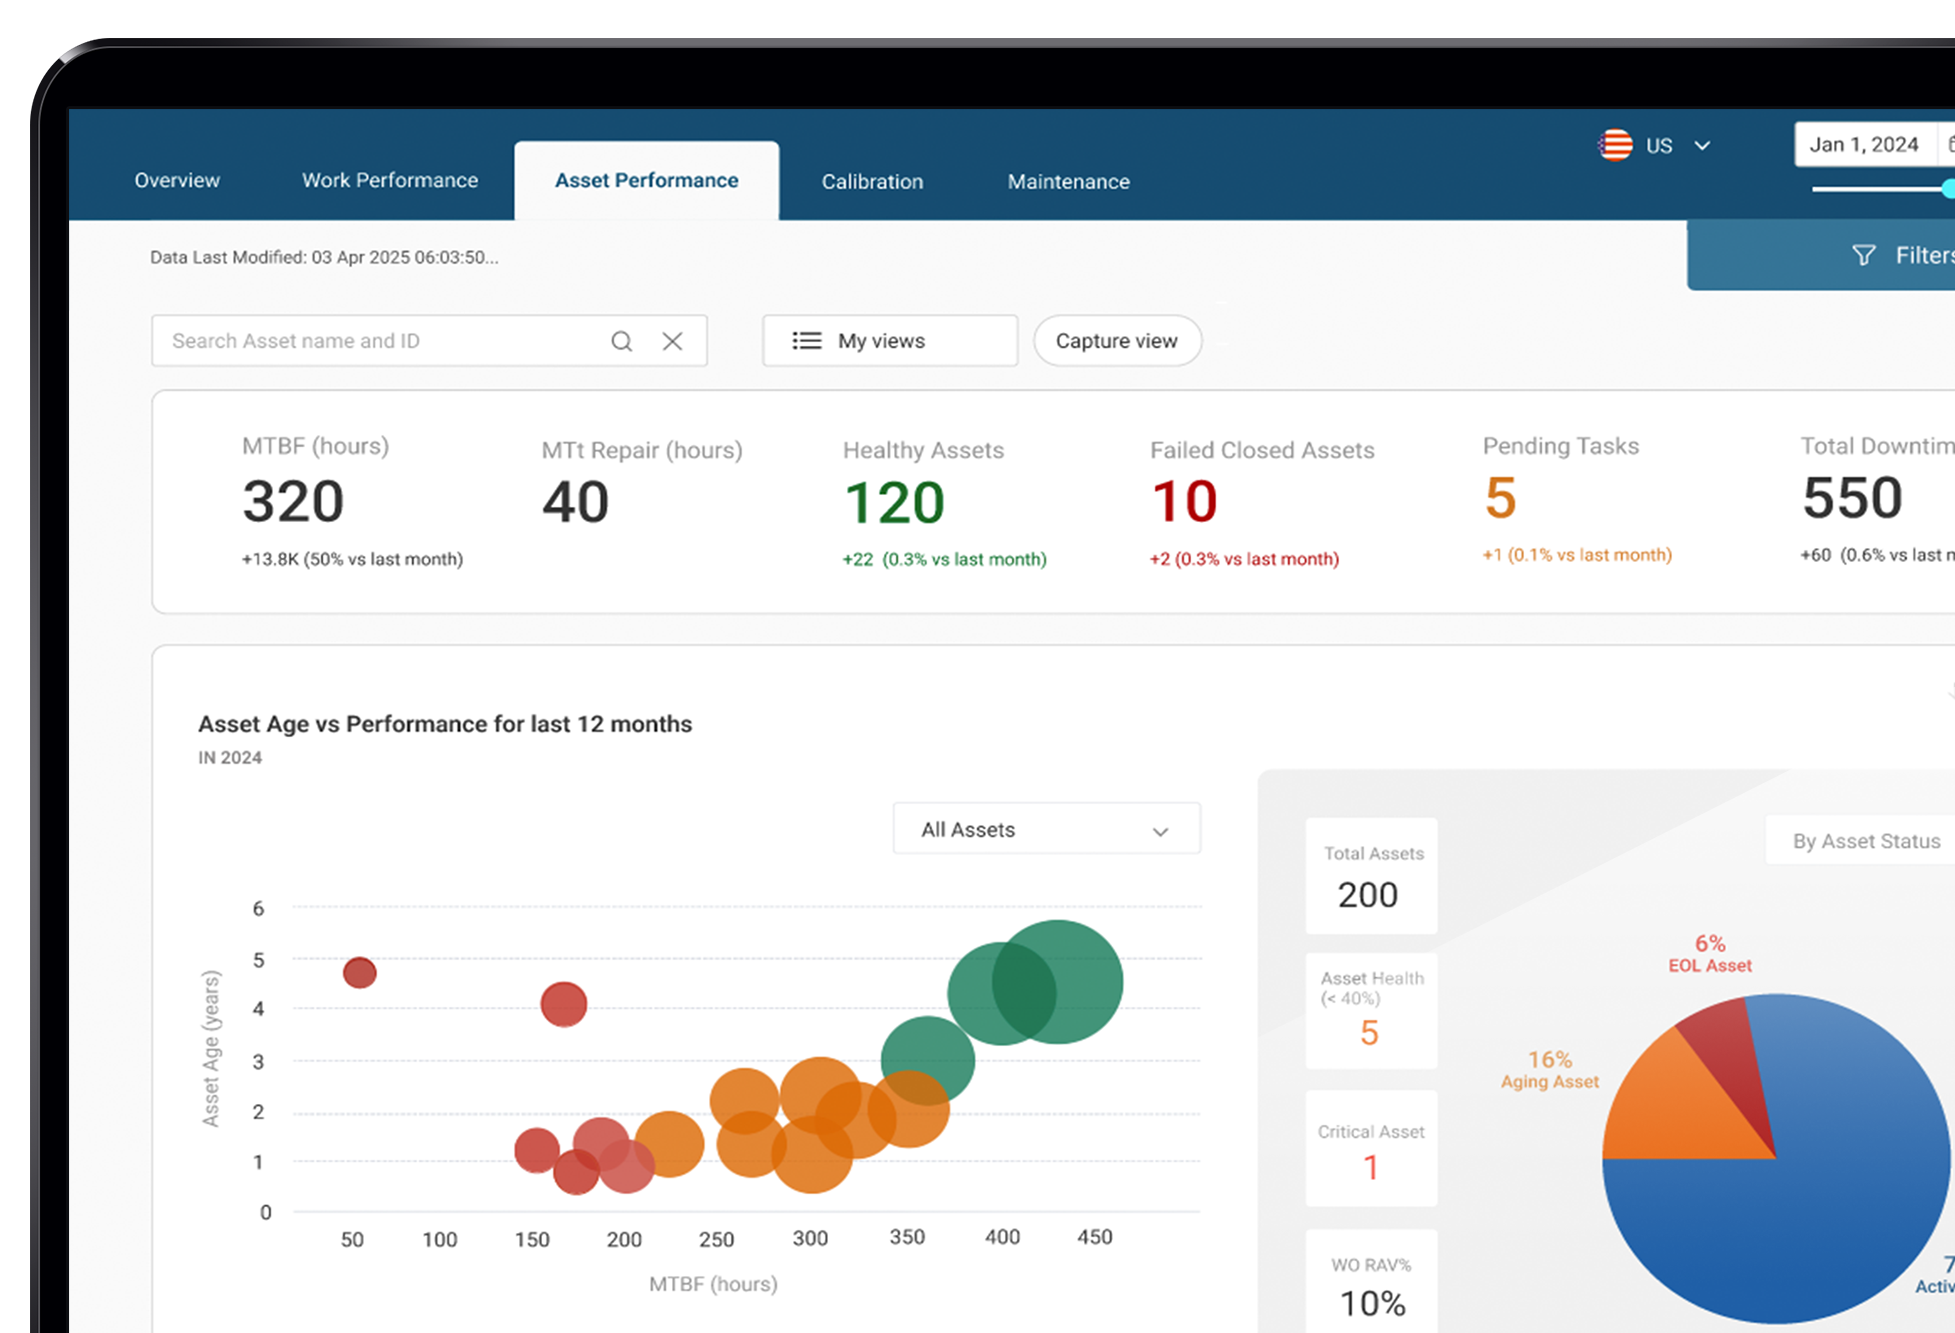The height and width of the screenshot is (1333, 1955).
Task: Select the Overview tab
Action: [177, 180]
